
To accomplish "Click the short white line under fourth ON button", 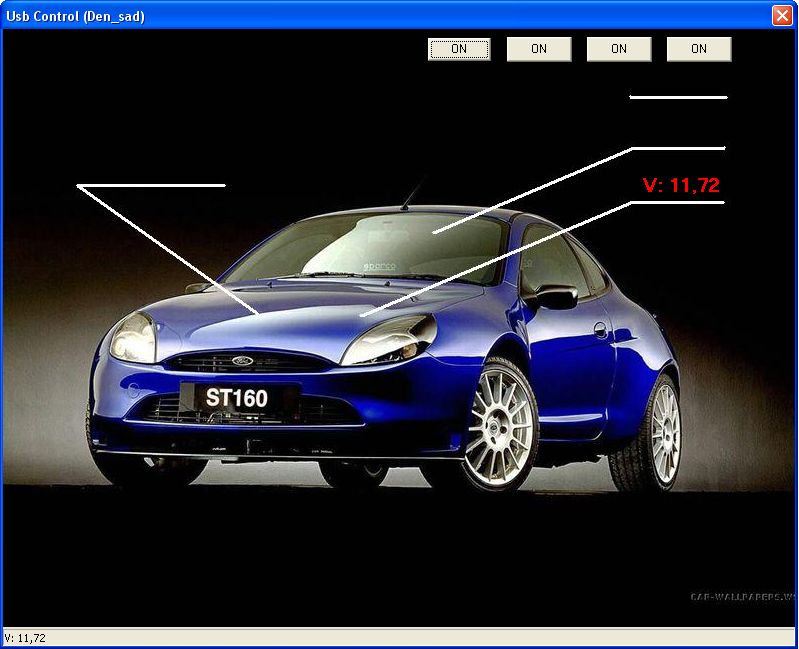I will click(x=678, y=98).
